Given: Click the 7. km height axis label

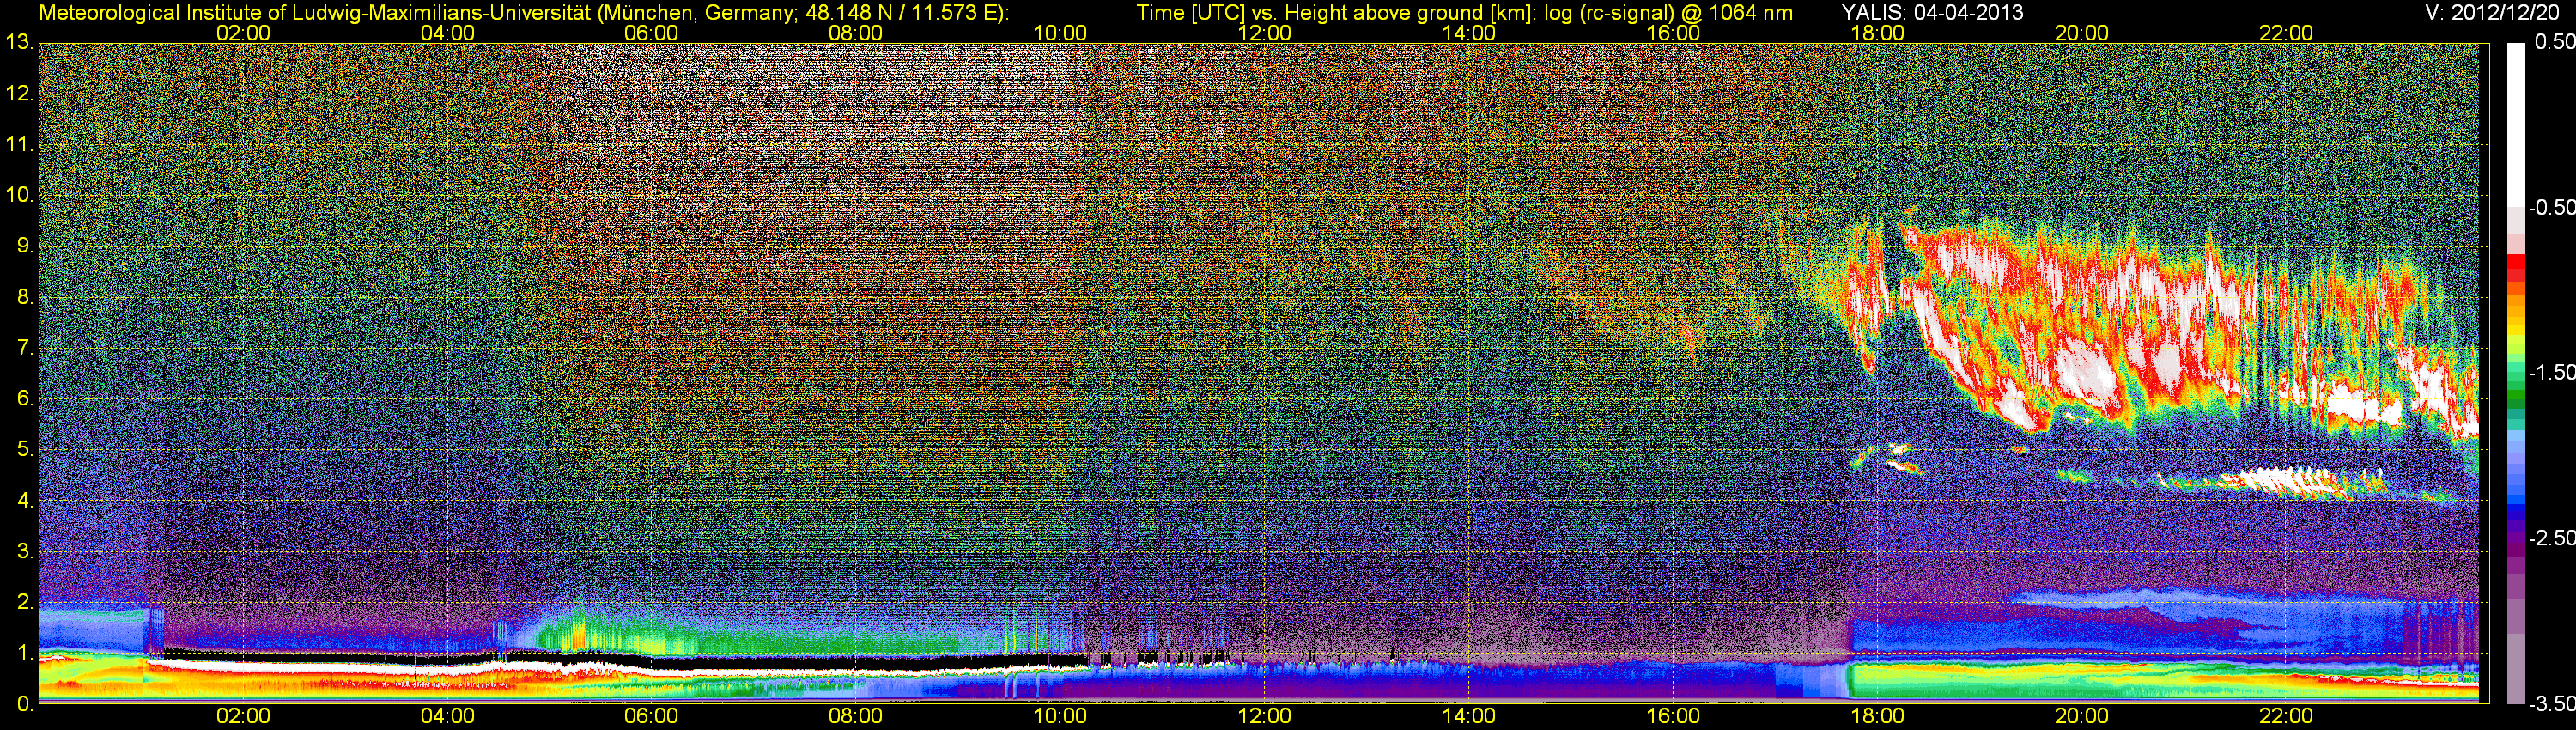Looking at the screenshot, I should [x=24, y=348].
